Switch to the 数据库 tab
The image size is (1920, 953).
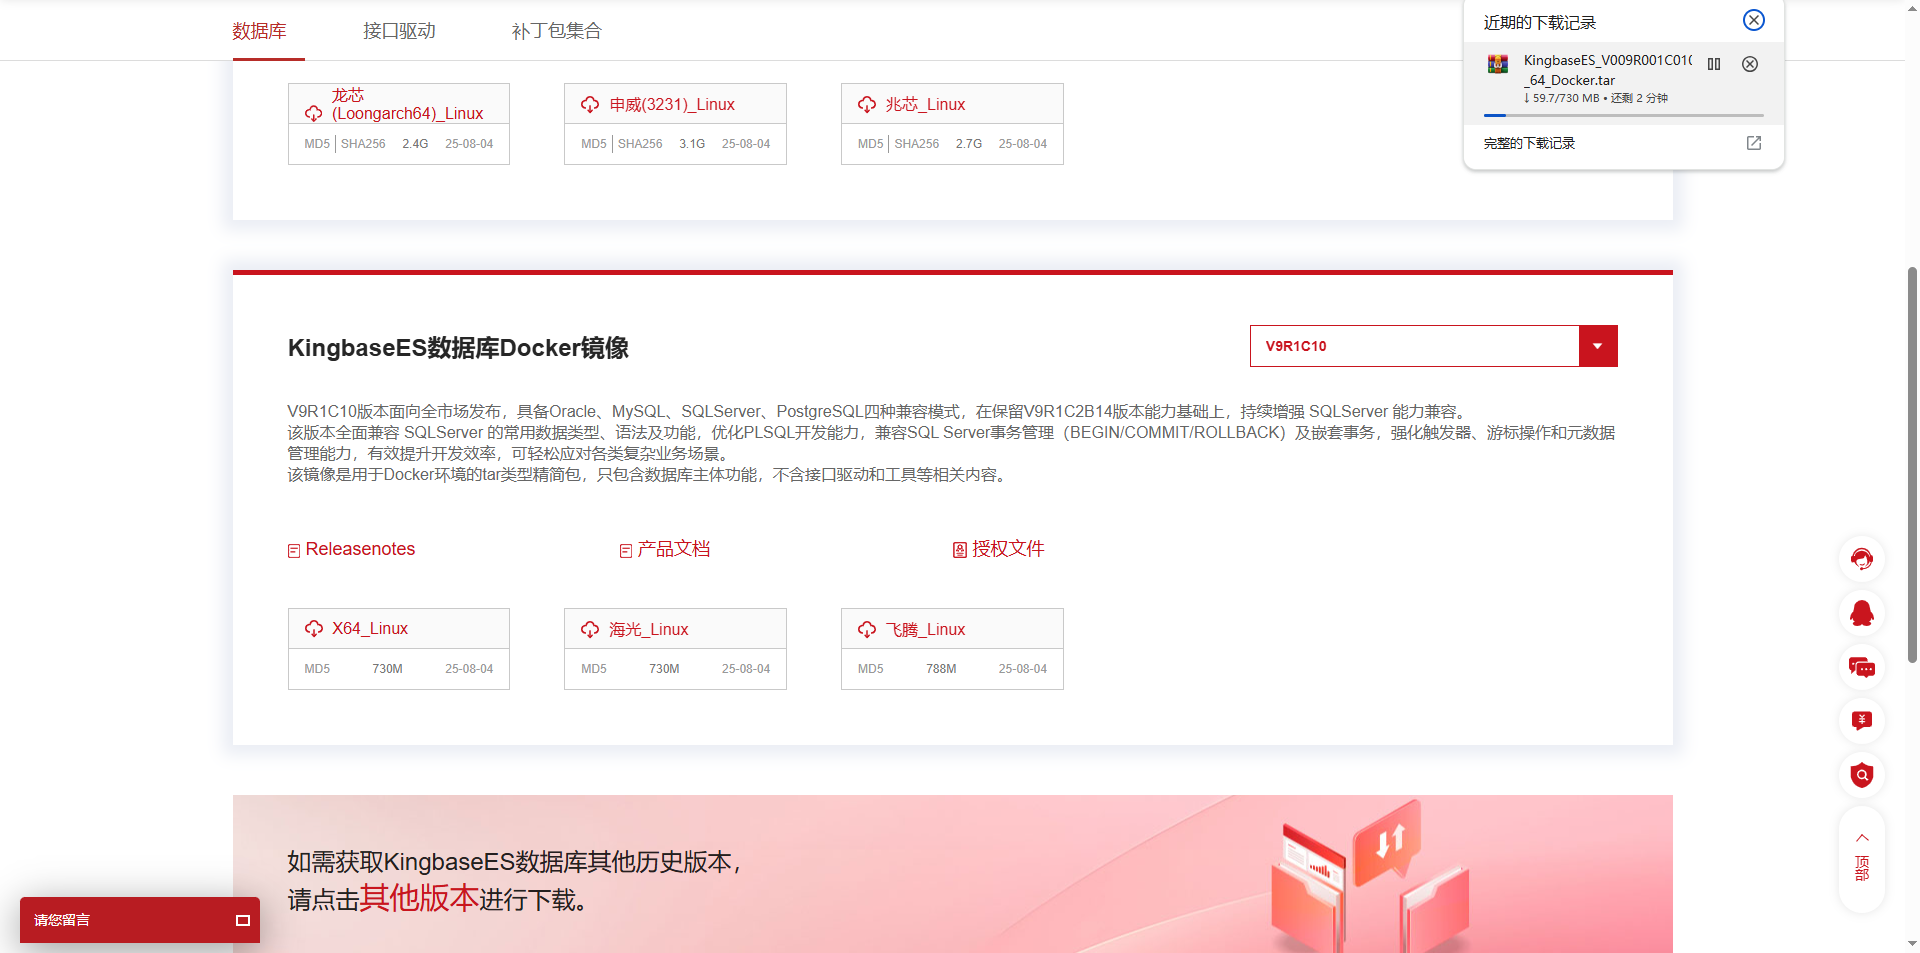tap(260, 31)
